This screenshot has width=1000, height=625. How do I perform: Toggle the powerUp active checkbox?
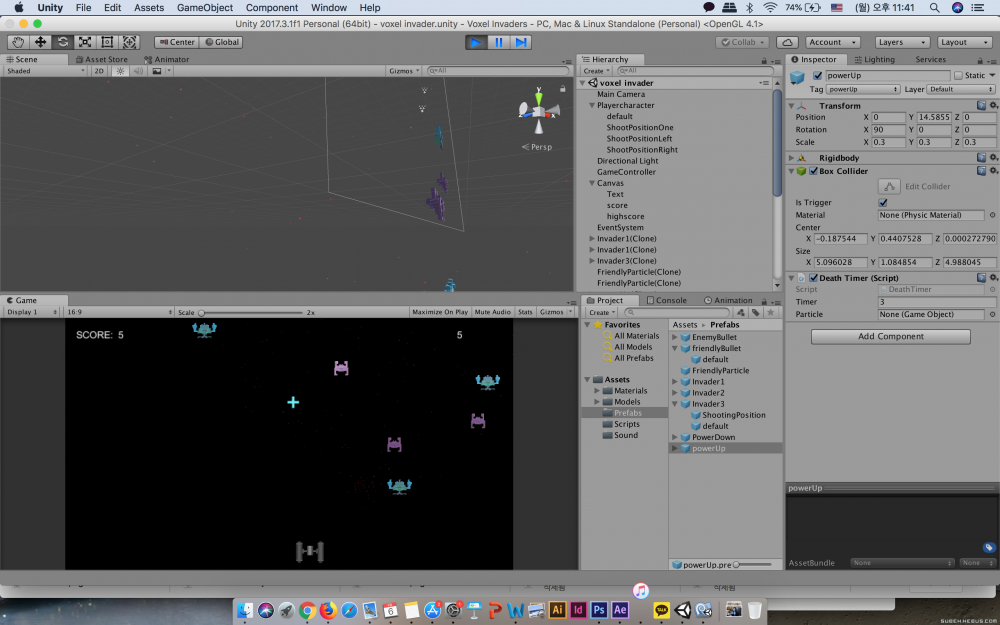818,75
